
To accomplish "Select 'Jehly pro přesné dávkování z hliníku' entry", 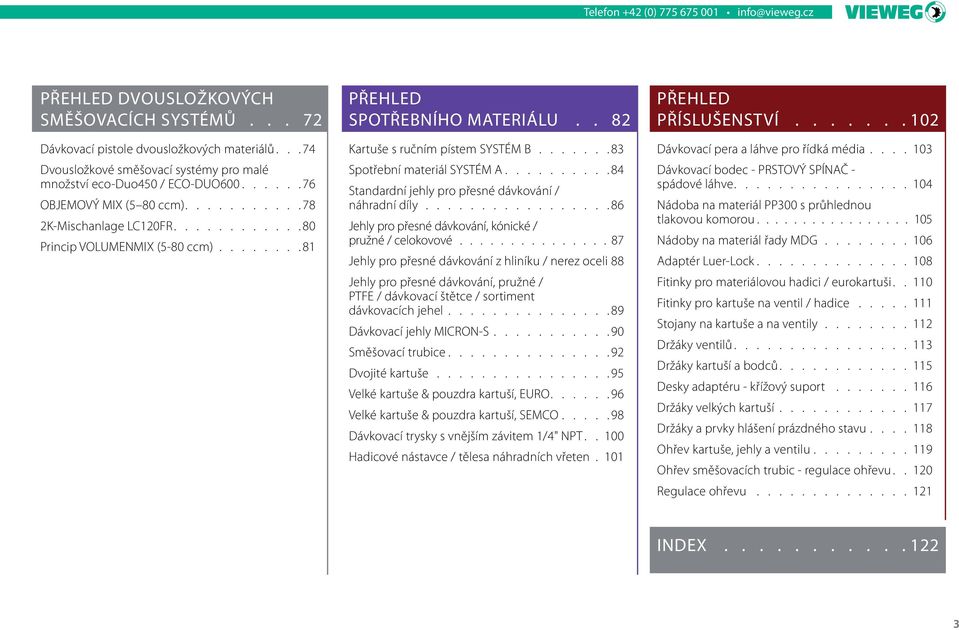I will pyautogui.click(x=486, y=261).
